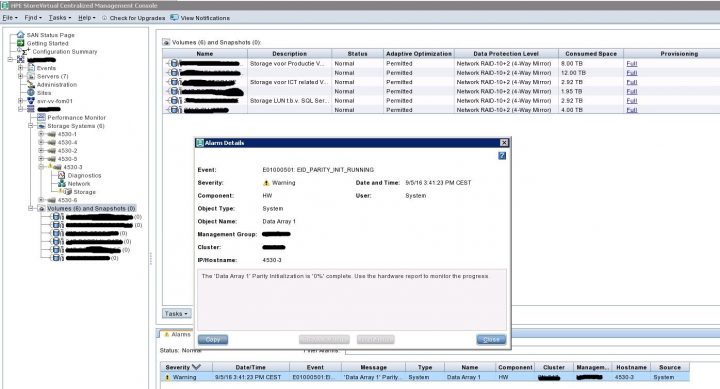
Task: Click Close button in Alarm Details
Action: click(x=491, y=339)
